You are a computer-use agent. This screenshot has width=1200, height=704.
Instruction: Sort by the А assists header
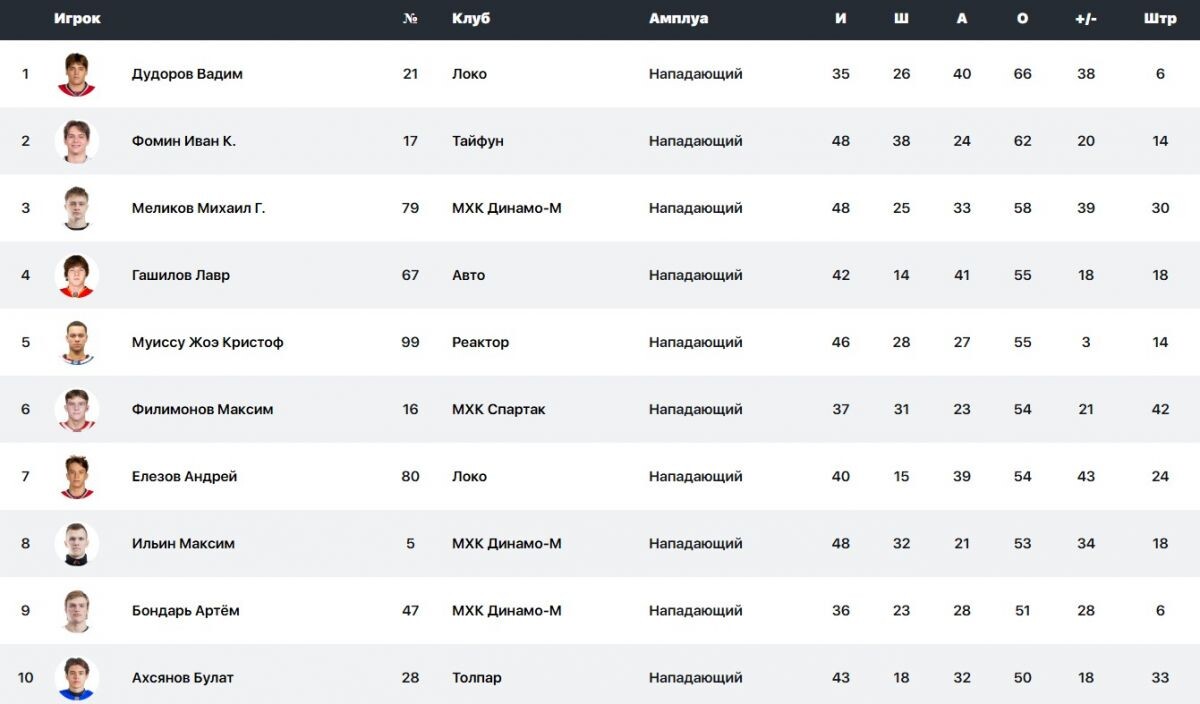pyautogui.click(x=962, y=19)
